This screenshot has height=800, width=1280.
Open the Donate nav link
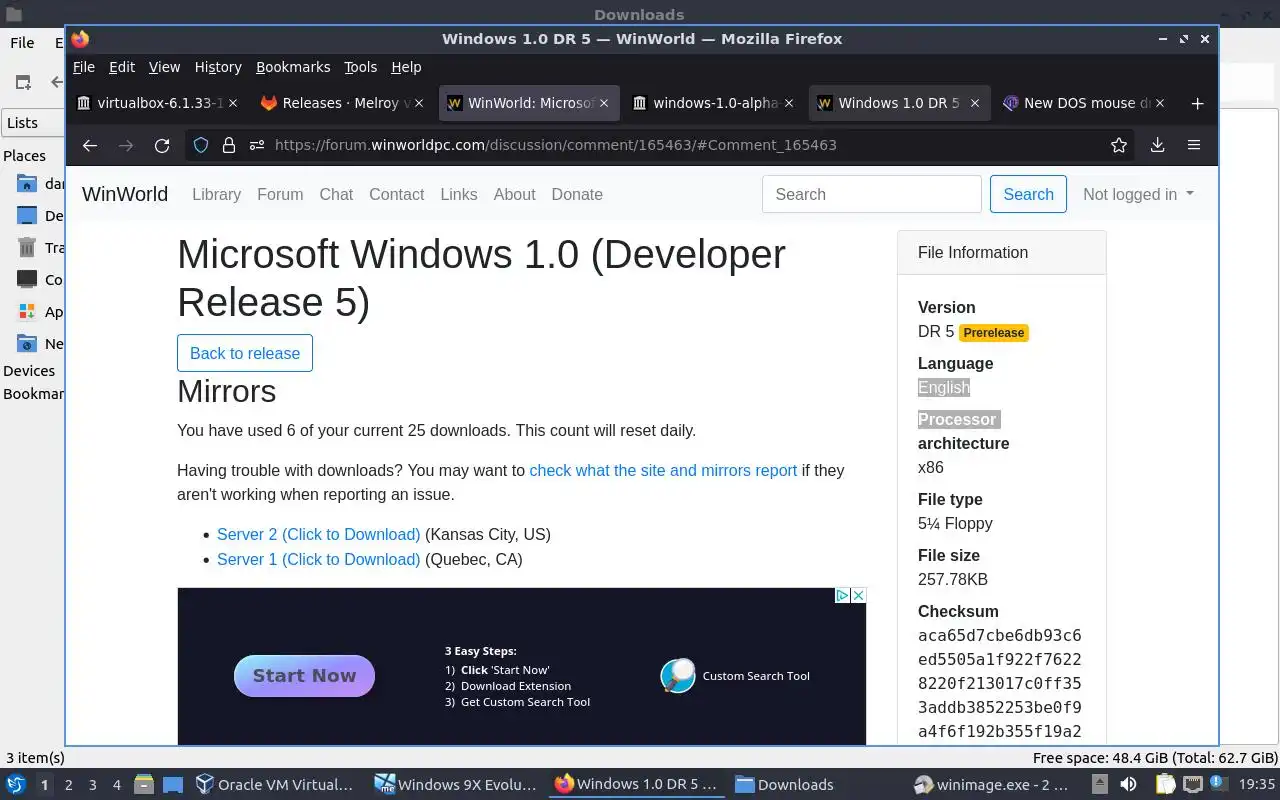(x=577, y=194)
